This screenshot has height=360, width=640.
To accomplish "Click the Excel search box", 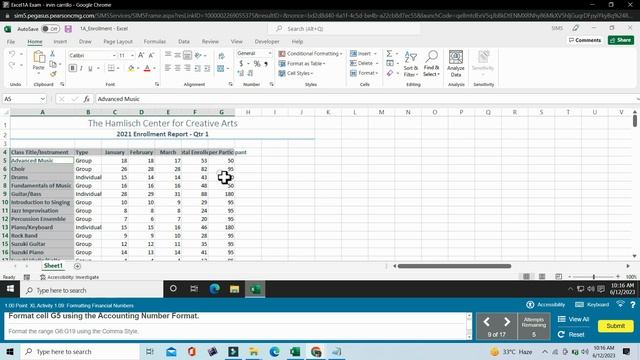I will (345, 29).
